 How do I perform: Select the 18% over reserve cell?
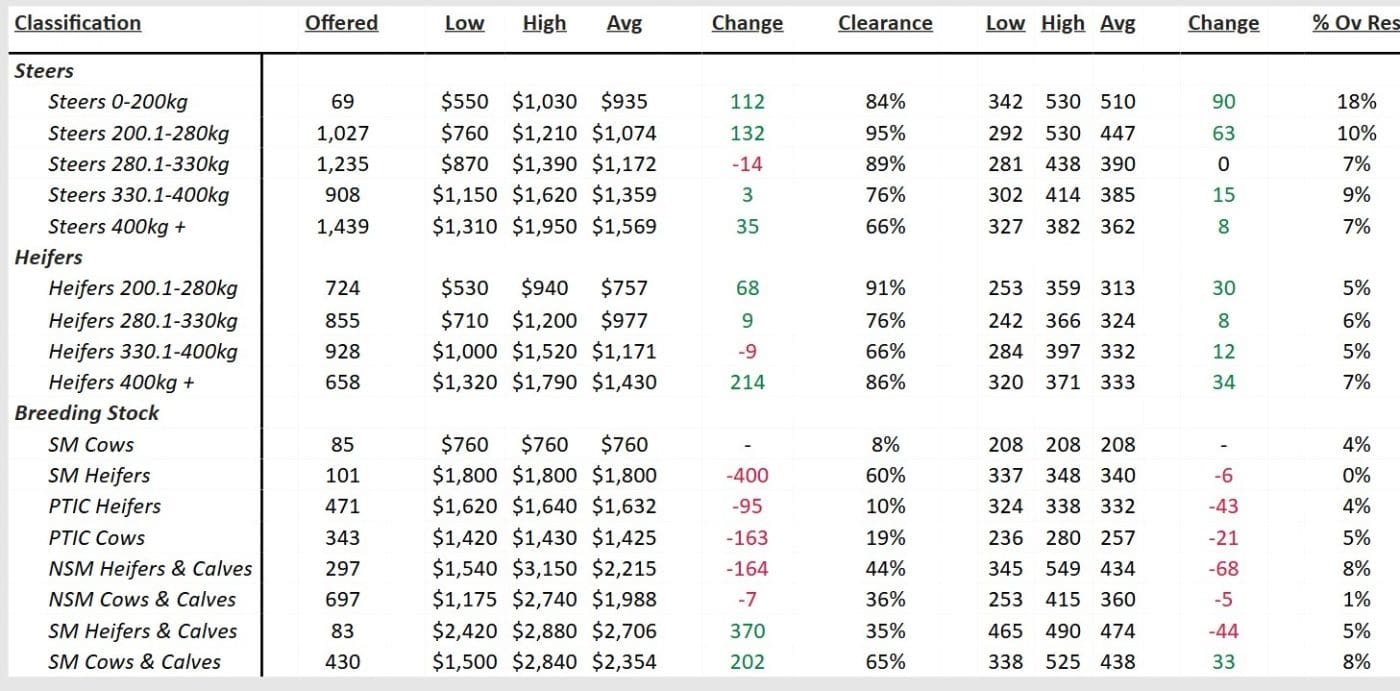point(1357,102)
